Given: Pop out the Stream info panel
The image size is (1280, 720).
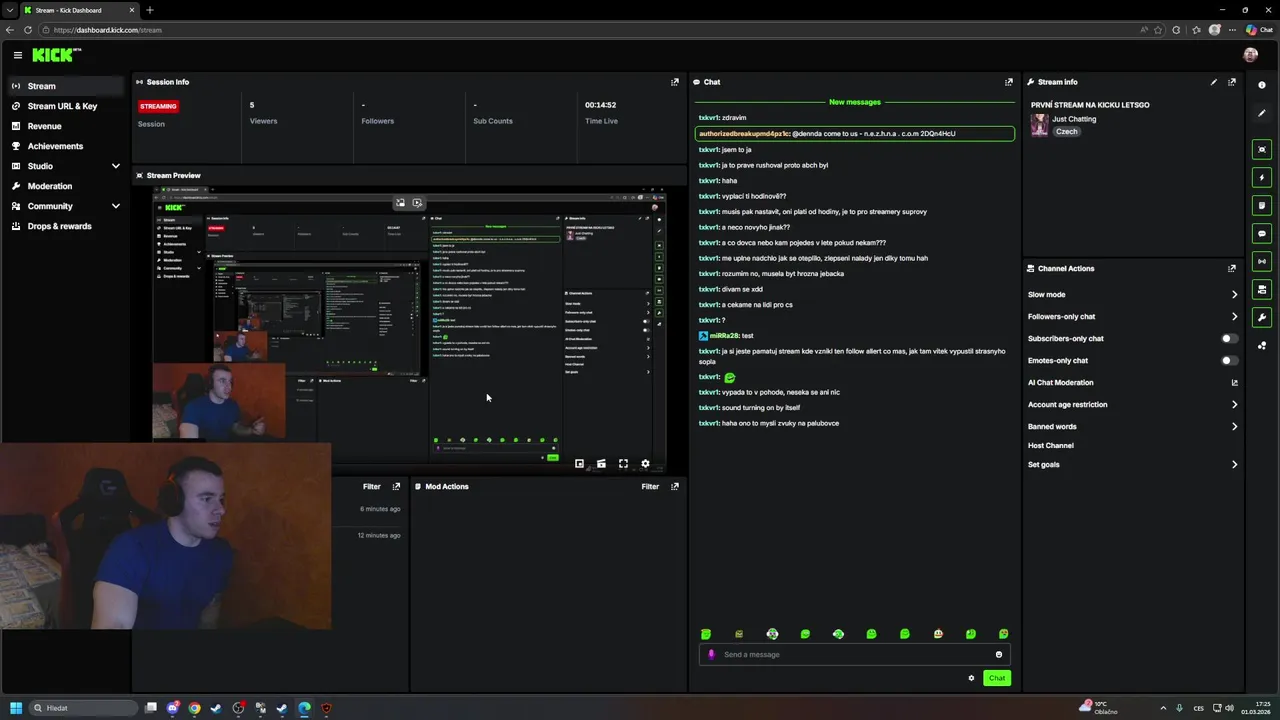Looking at the screenshot, I should (1232, 82).
